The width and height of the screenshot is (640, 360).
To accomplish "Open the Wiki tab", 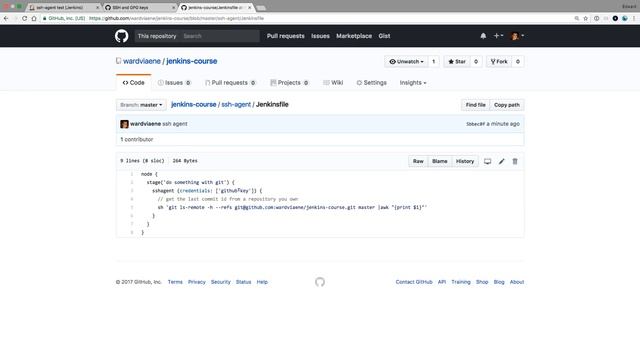I will 333,83.
